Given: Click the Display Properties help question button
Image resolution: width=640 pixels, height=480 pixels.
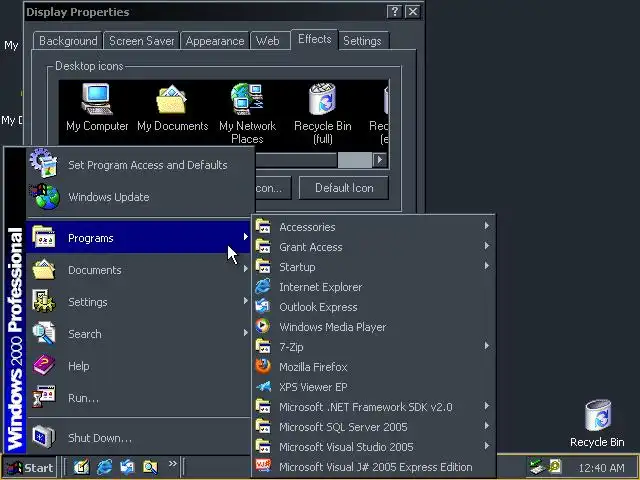Looking at the screenshot, I should [x=394, y=12].
